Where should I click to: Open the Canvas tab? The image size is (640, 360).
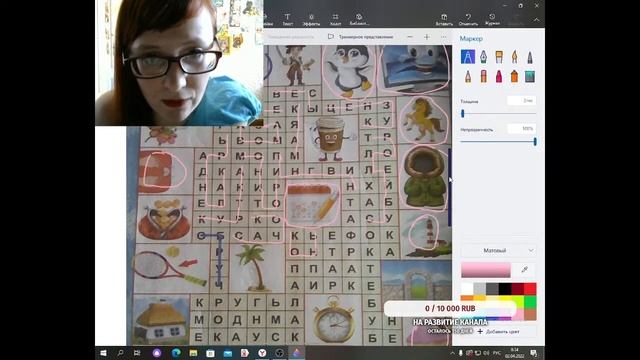[x=335, y=20]
